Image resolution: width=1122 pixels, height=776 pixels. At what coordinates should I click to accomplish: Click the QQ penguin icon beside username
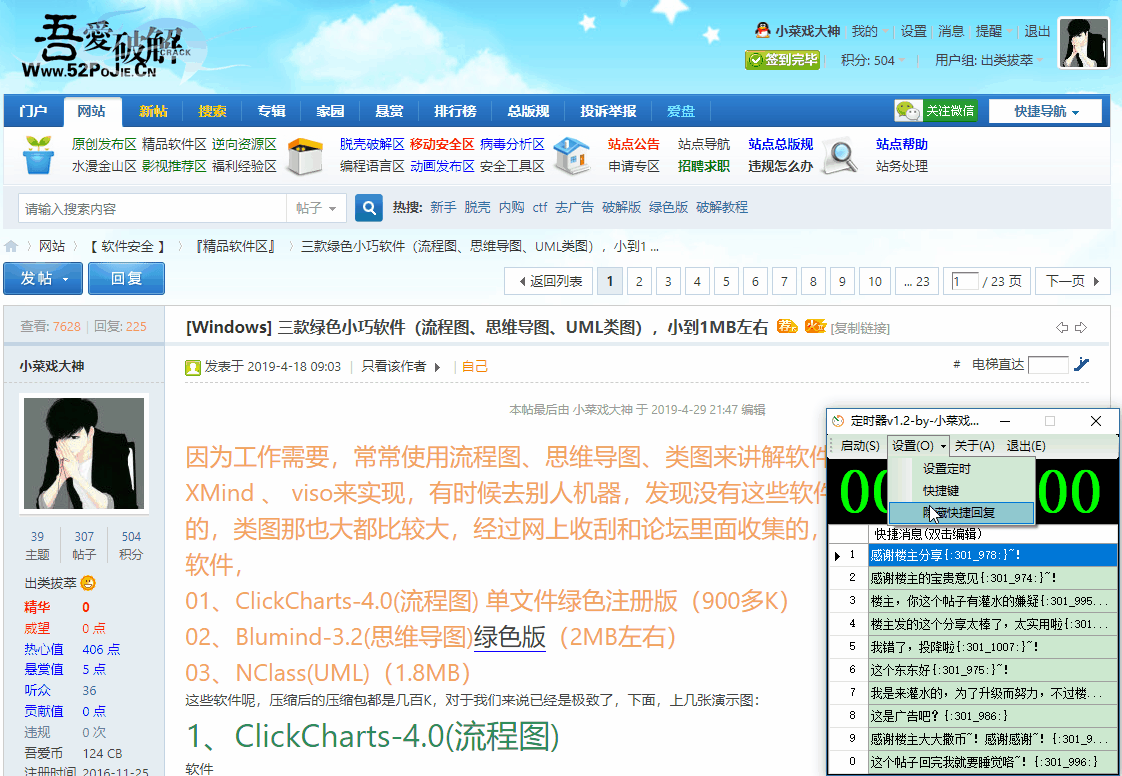(761, 31)
